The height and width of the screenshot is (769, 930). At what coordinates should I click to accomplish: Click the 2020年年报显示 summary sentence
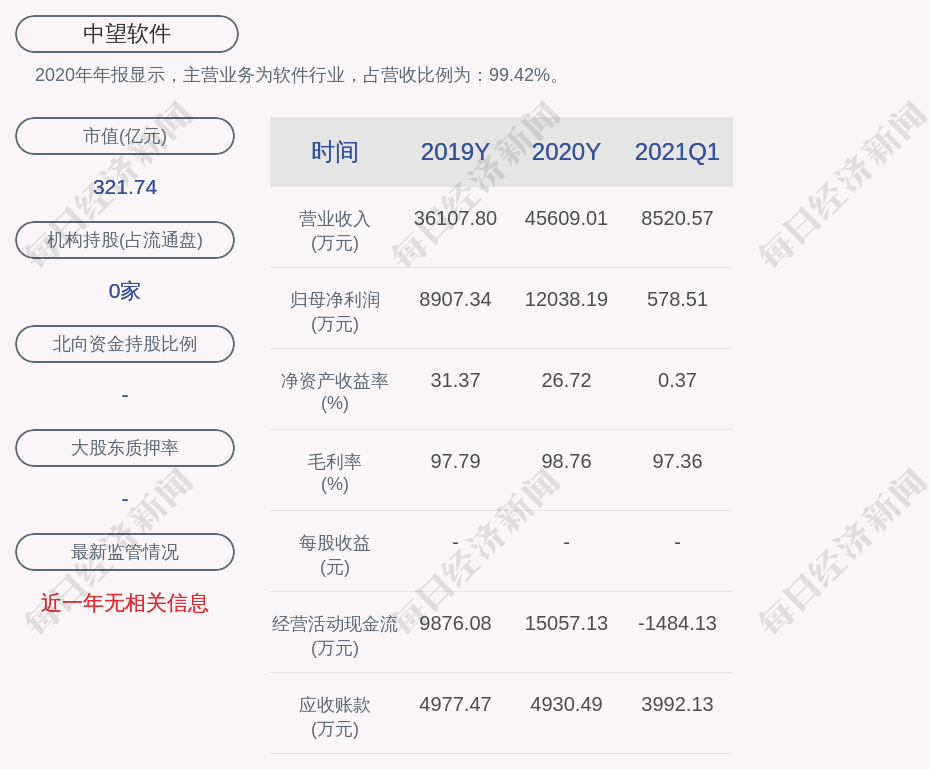(297, 75)
